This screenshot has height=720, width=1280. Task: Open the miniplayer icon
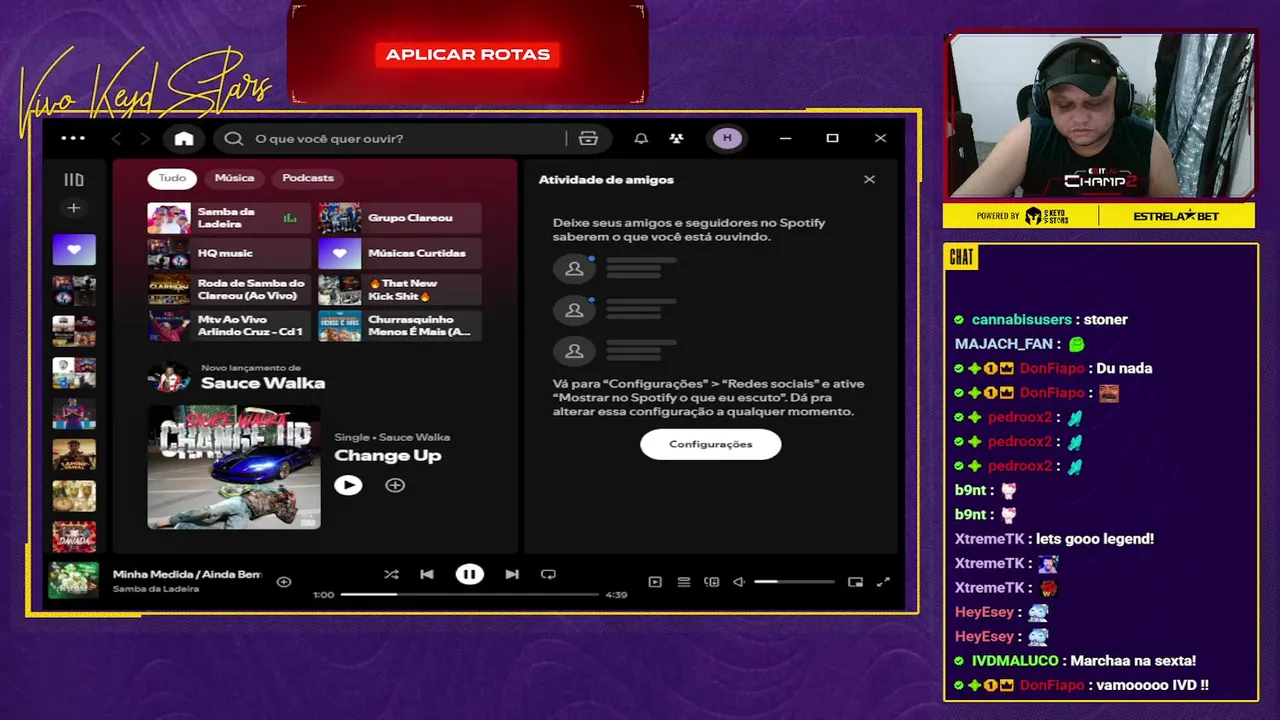pos(855,581)
